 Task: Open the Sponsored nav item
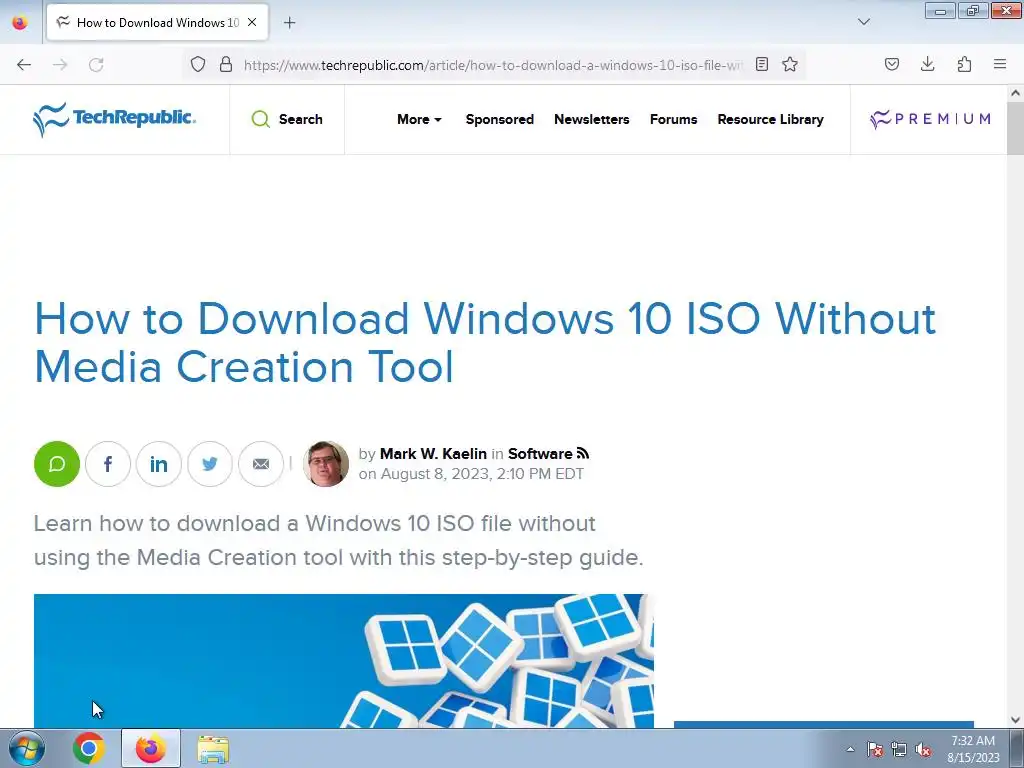(x=500, y=120)
